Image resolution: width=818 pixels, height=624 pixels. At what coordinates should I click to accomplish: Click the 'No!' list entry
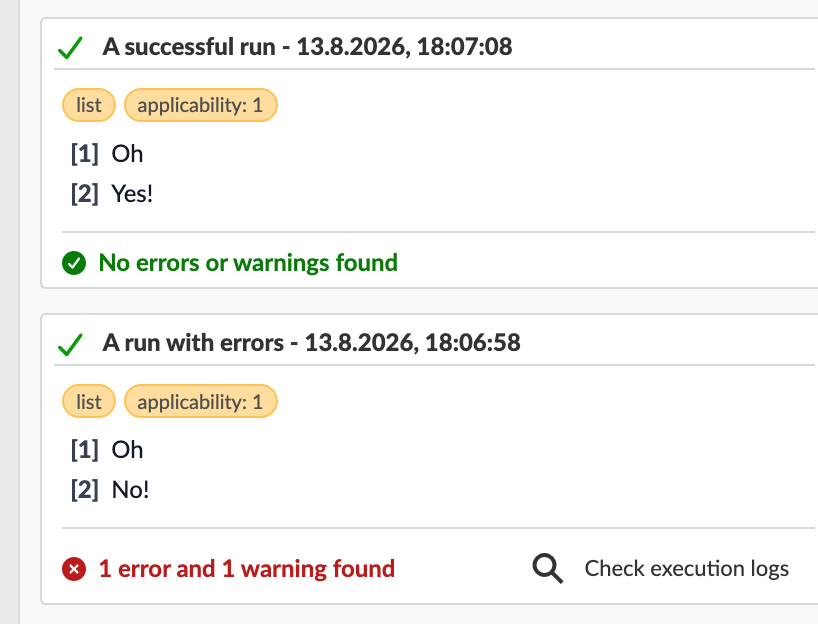point(130,490)
